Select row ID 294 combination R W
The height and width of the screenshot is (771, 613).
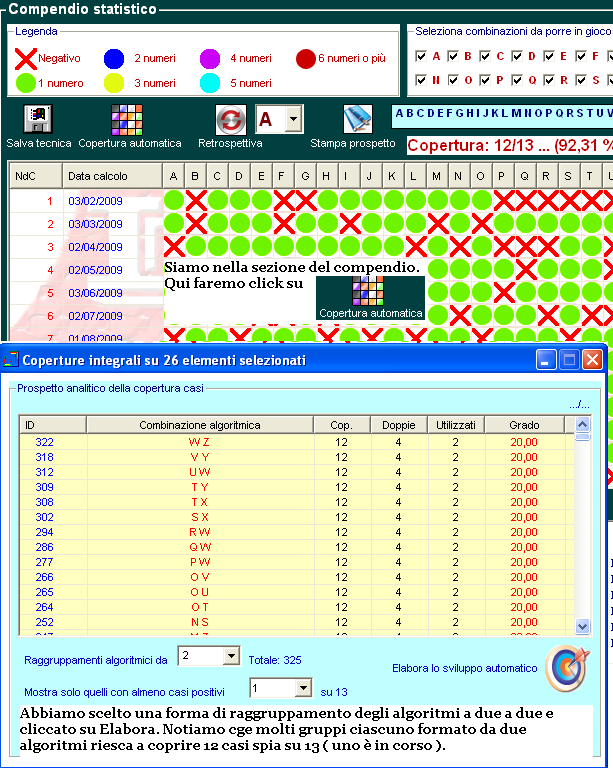pyautogui.click(x=296, y=532)
